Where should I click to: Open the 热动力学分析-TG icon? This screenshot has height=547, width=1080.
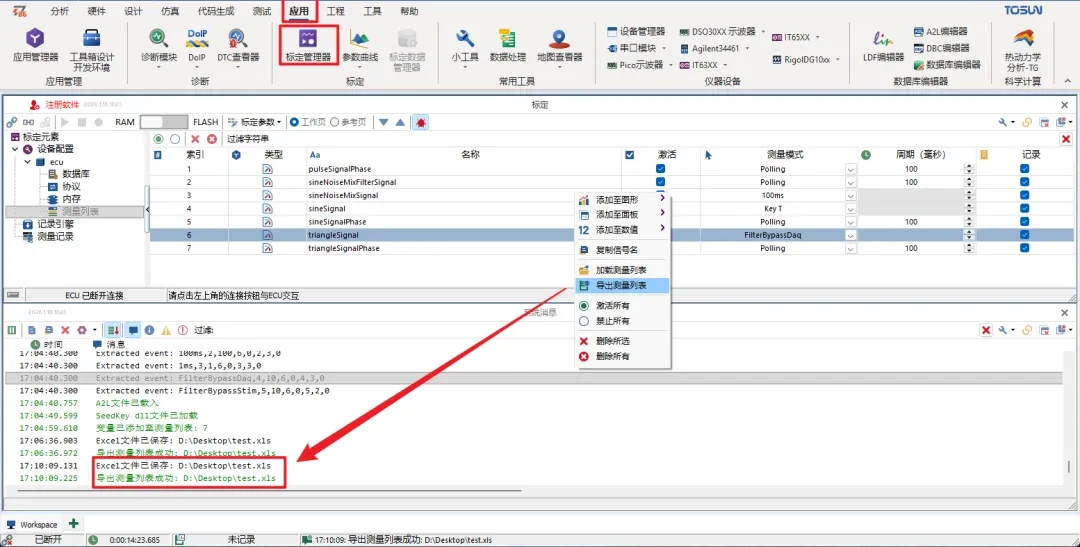point(1023,50)
